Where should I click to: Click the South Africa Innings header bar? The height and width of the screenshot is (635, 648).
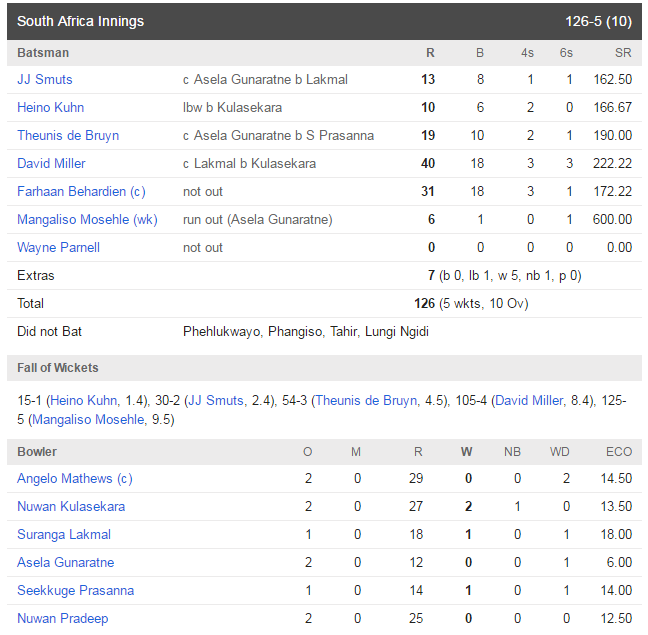[x=324, y=21]
